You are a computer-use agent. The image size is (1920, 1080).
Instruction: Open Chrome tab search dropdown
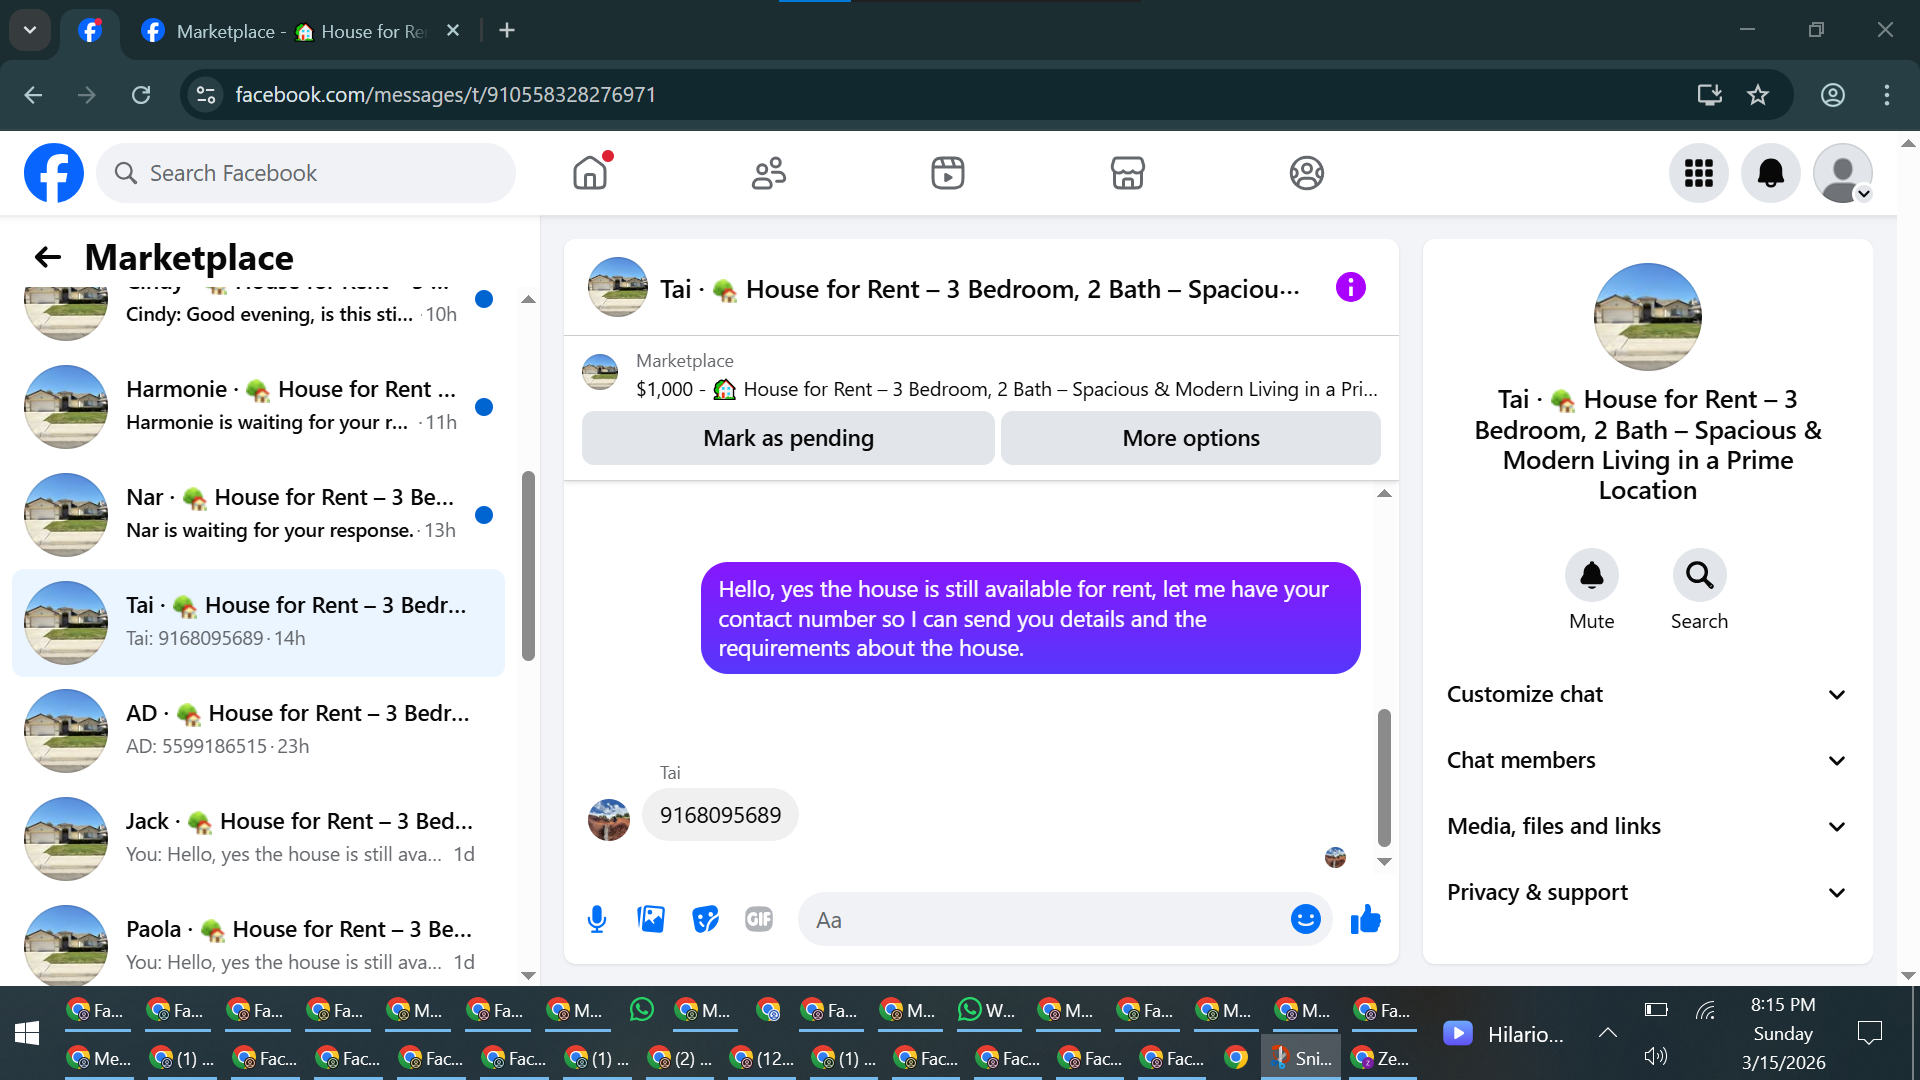[x=30, y=30]
